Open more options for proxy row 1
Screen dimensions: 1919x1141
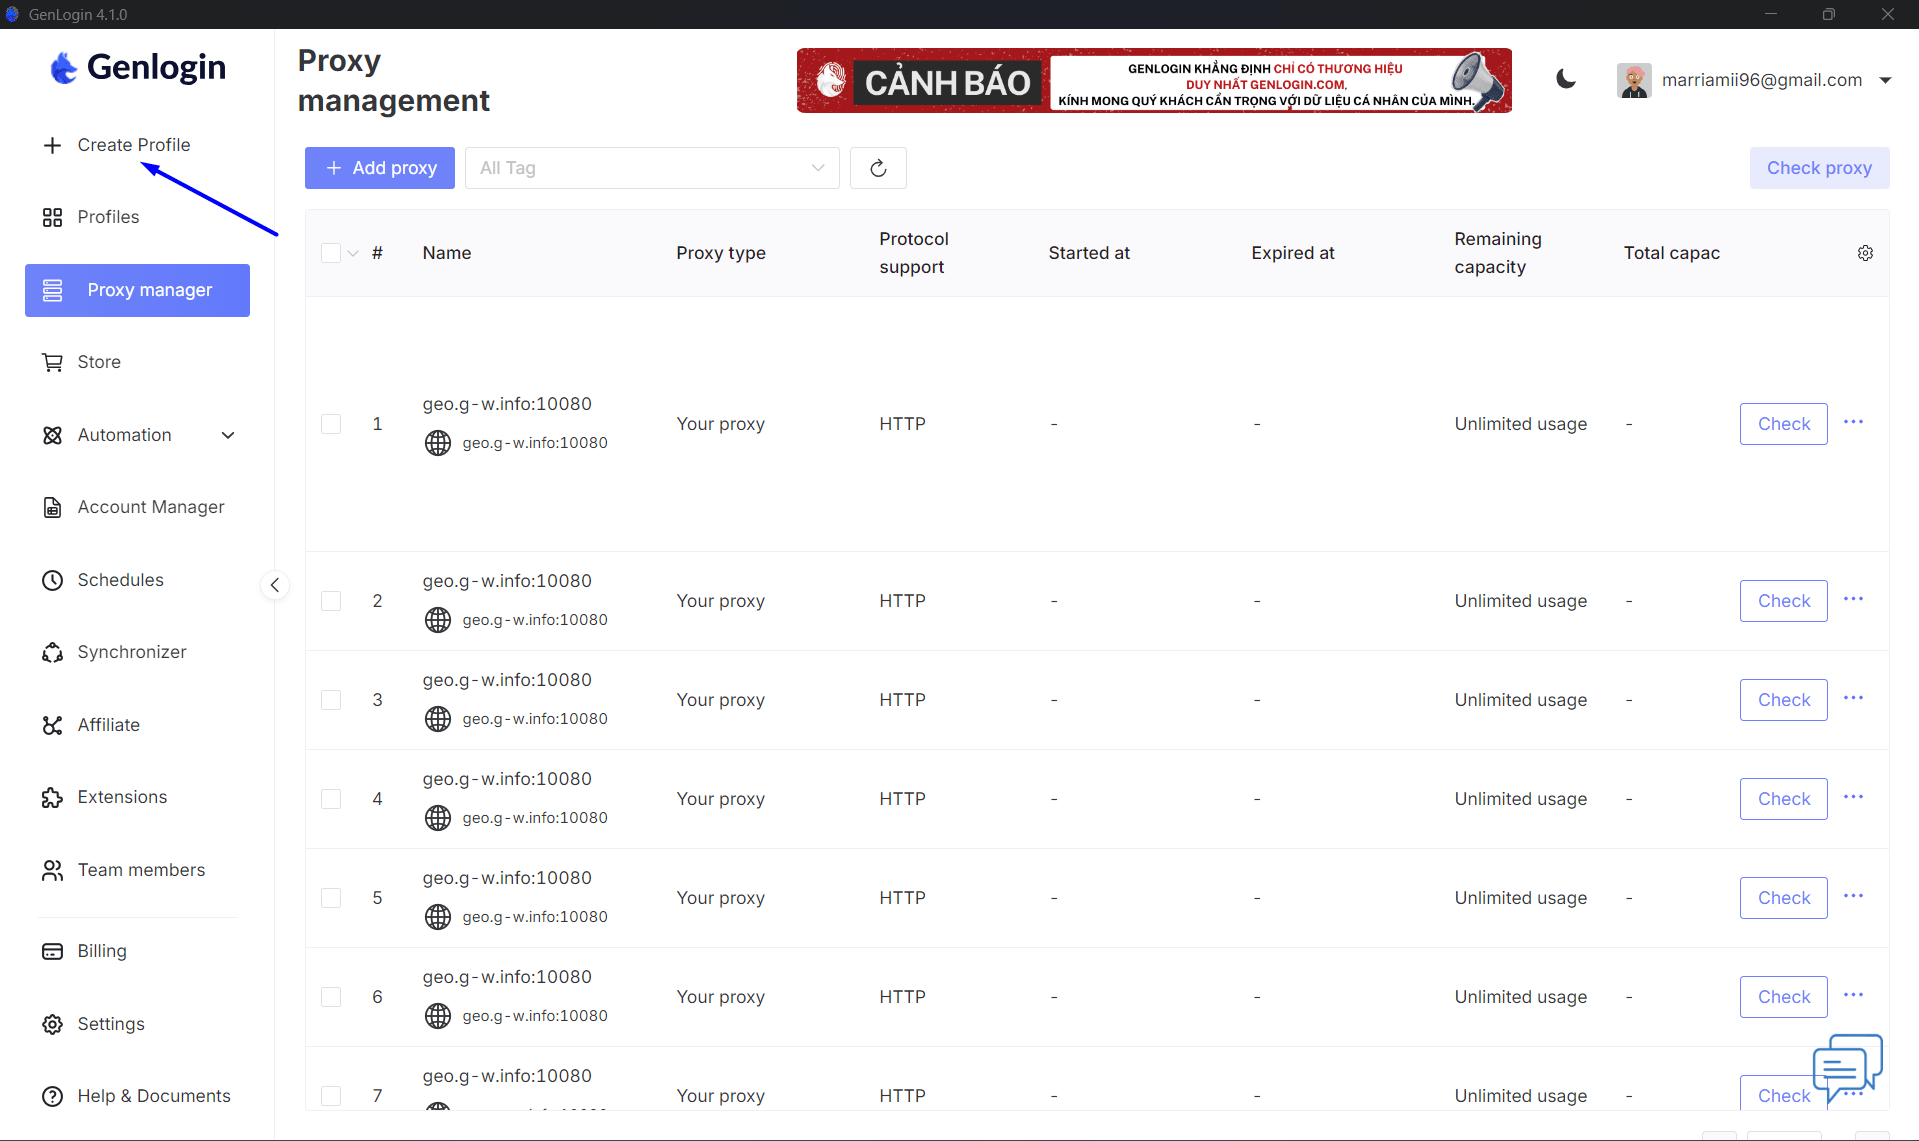point(1853,422)
